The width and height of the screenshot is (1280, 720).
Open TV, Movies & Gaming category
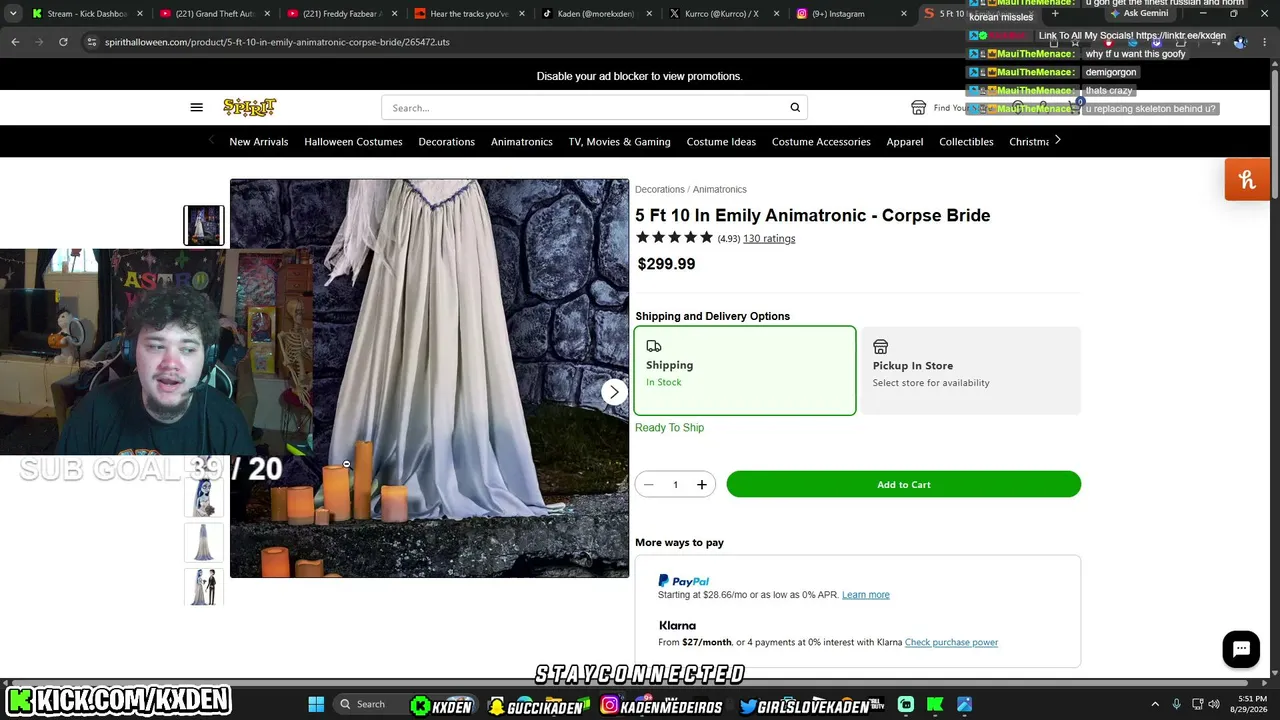[620, 142]
